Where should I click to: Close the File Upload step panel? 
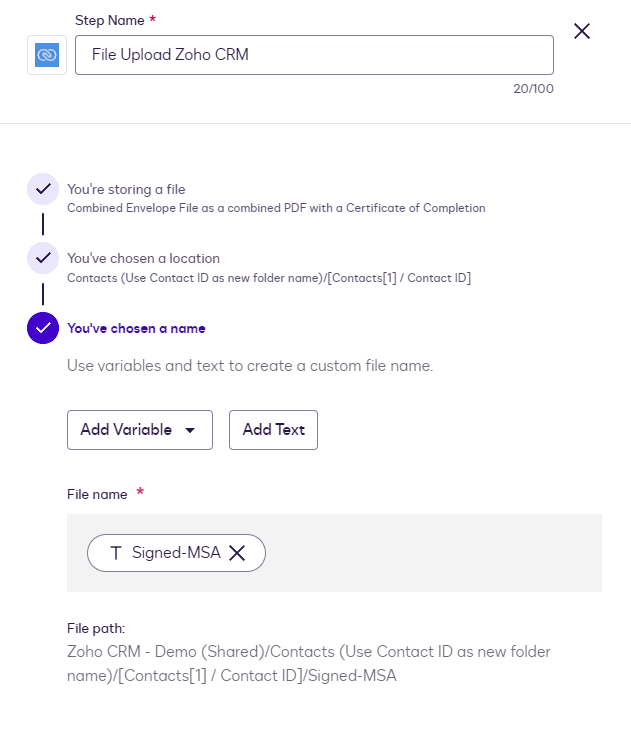tap(582, 31)
